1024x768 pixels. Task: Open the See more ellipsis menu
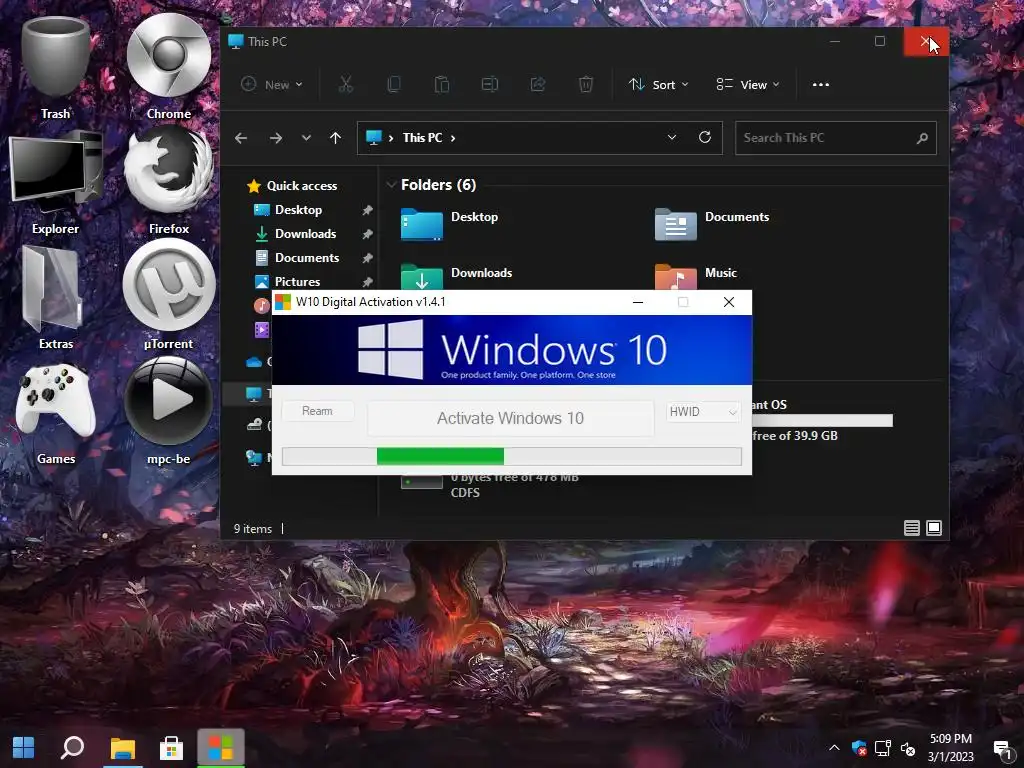coord(821,84)
